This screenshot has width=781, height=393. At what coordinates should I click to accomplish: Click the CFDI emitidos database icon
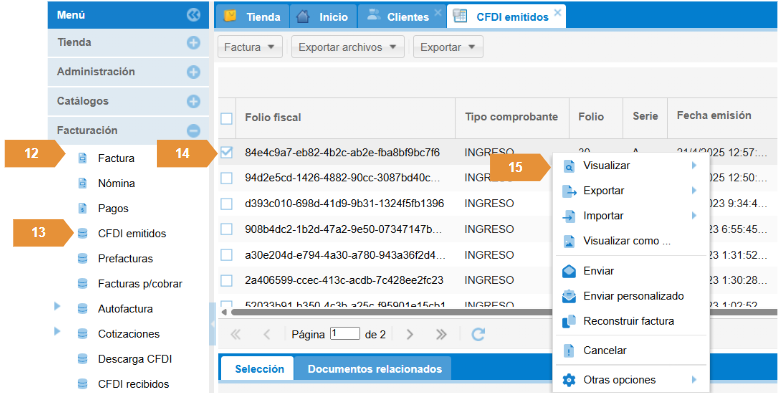point(83,233)
